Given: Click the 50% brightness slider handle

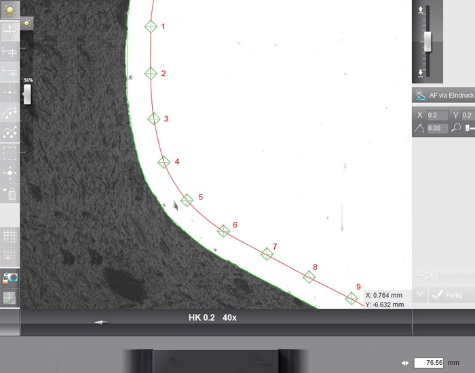Looking at the screenshot, I should pyautogui.click(x=27, y=94).
